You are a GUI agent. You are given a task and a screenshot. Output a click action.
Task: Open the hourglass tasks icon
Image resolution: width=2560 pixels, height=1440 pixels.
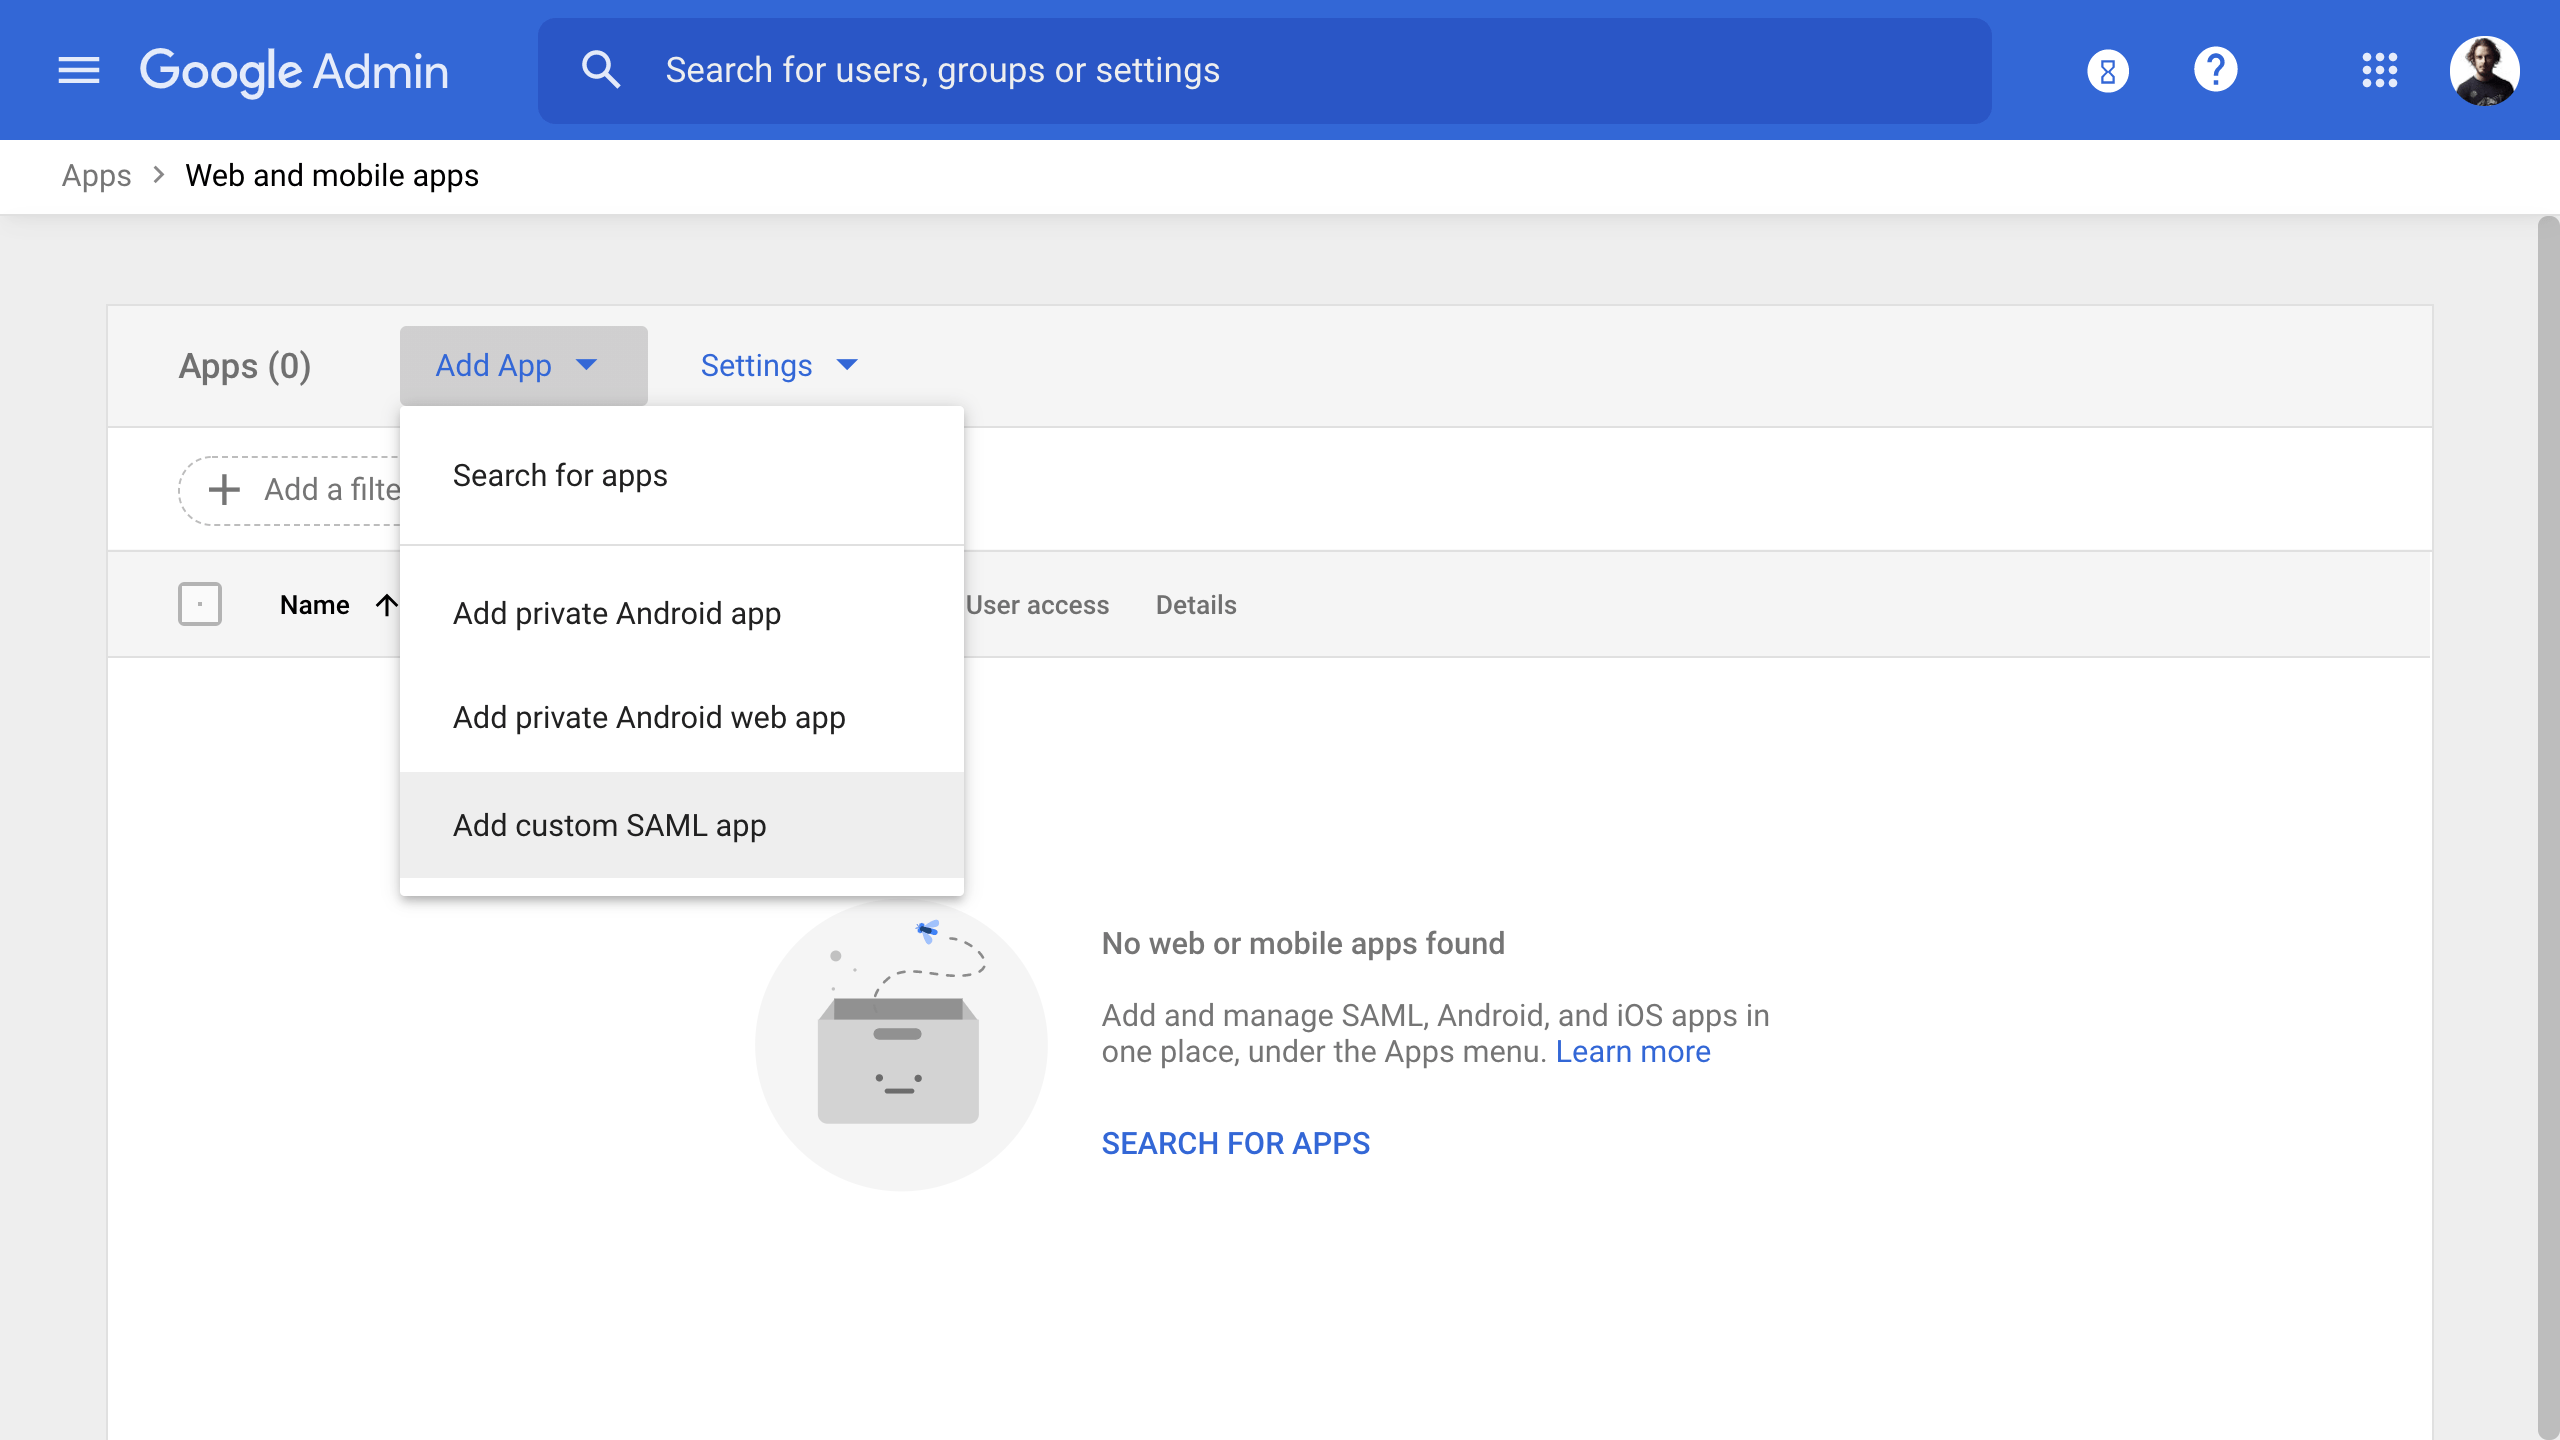[2107, 70]
